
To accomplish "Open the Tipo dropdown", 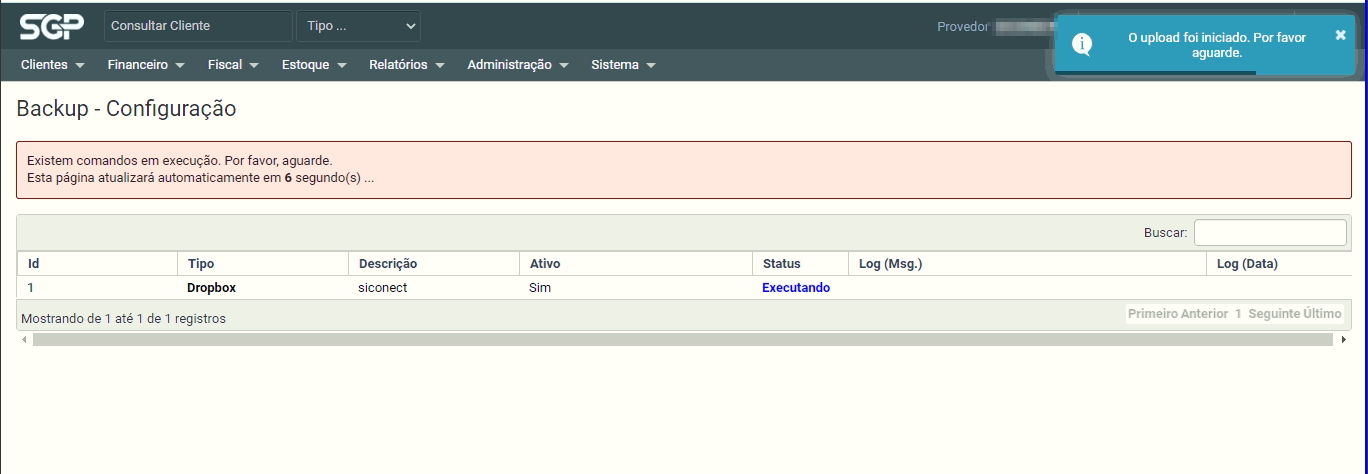I will point(358,26).
